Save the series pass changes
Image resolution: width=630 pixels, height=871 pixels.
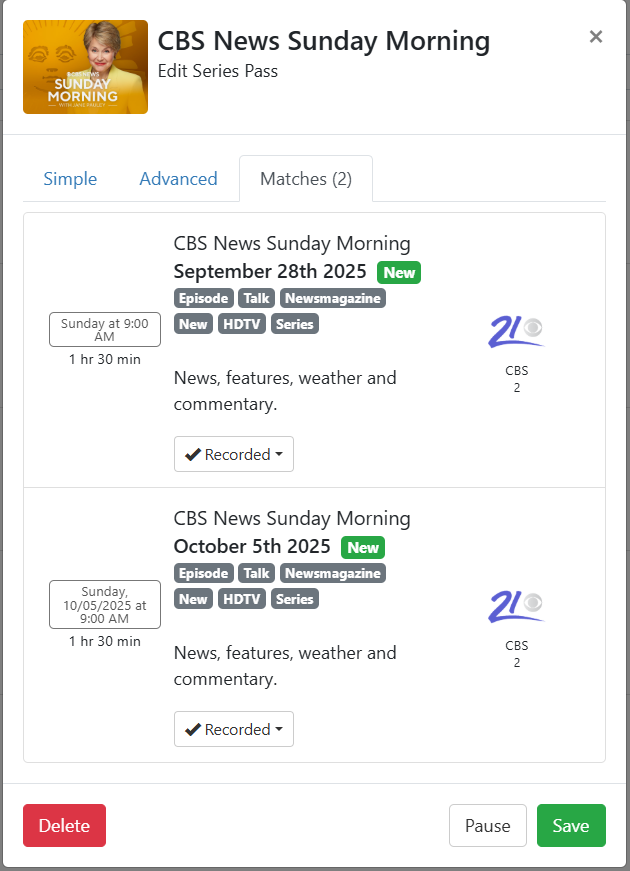[571, 826]
